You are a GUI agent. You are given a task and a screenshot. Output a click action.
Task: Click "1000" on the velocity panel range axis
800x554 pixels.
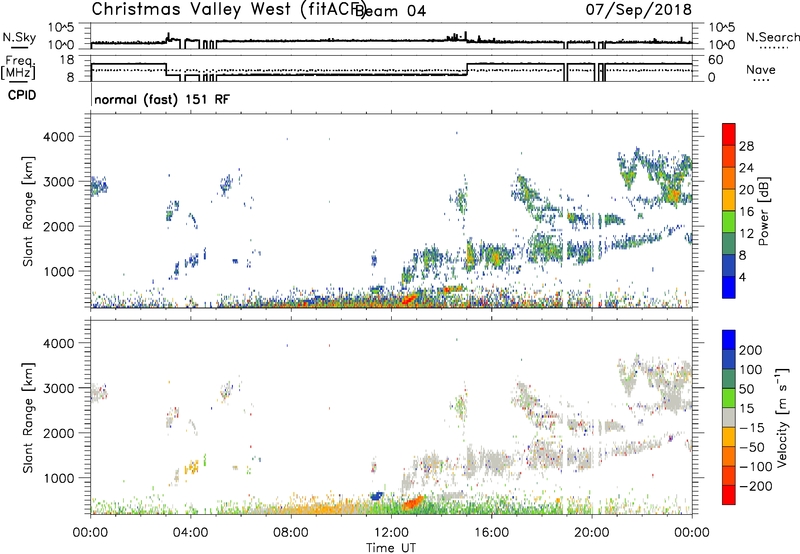pyautogui.click(x=58, y=478)
